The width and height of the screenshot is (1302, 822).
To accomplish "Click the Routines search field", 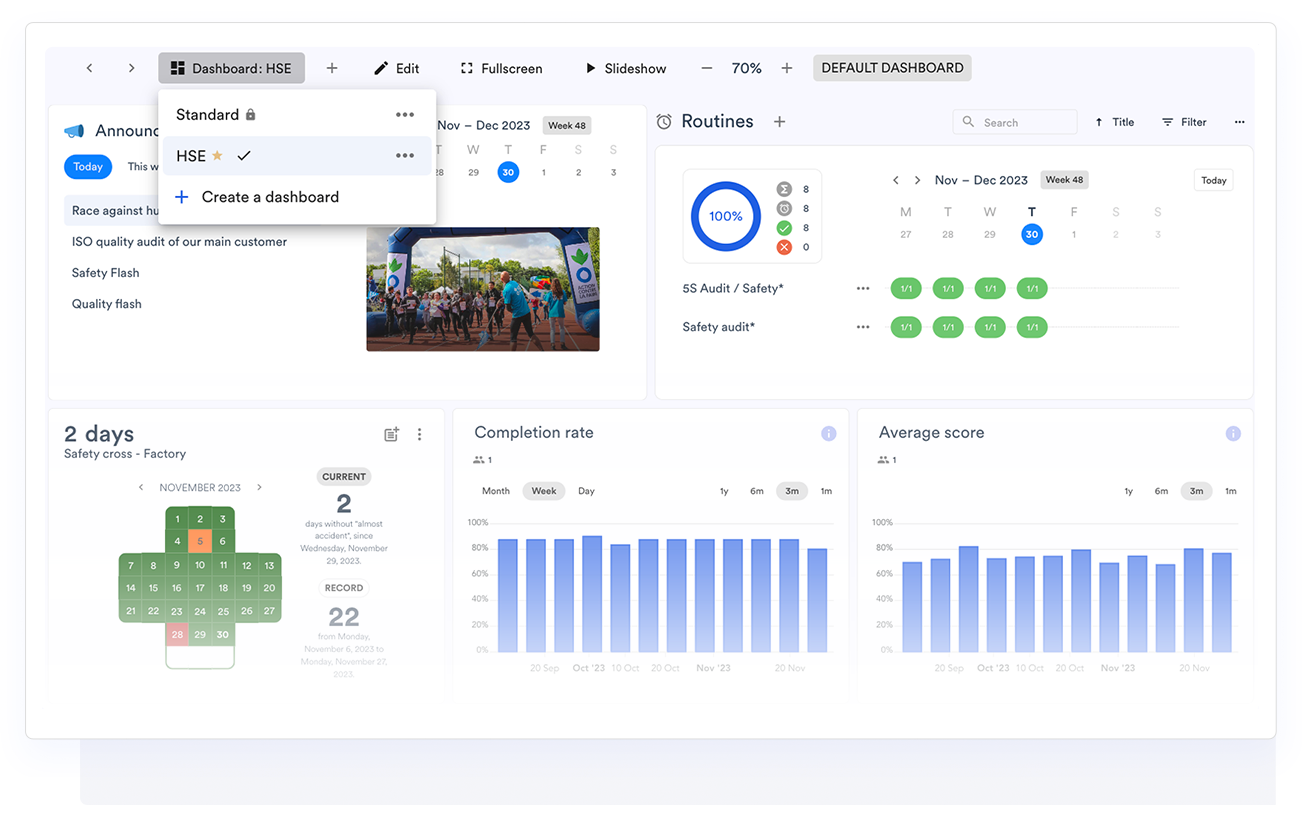I will tap(1015, 122).
